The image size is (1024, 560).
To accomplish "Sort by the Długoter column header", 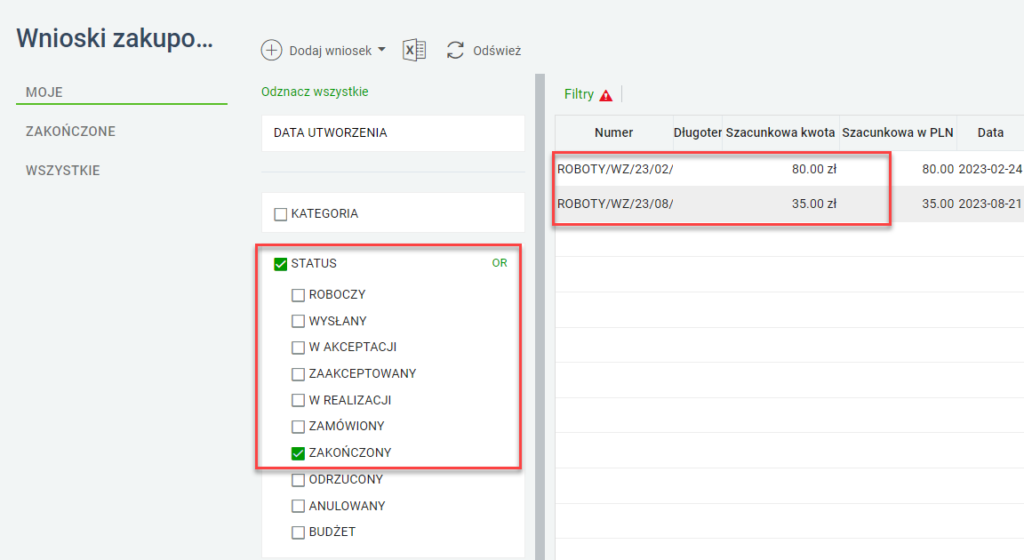I will tap(697, 132).
